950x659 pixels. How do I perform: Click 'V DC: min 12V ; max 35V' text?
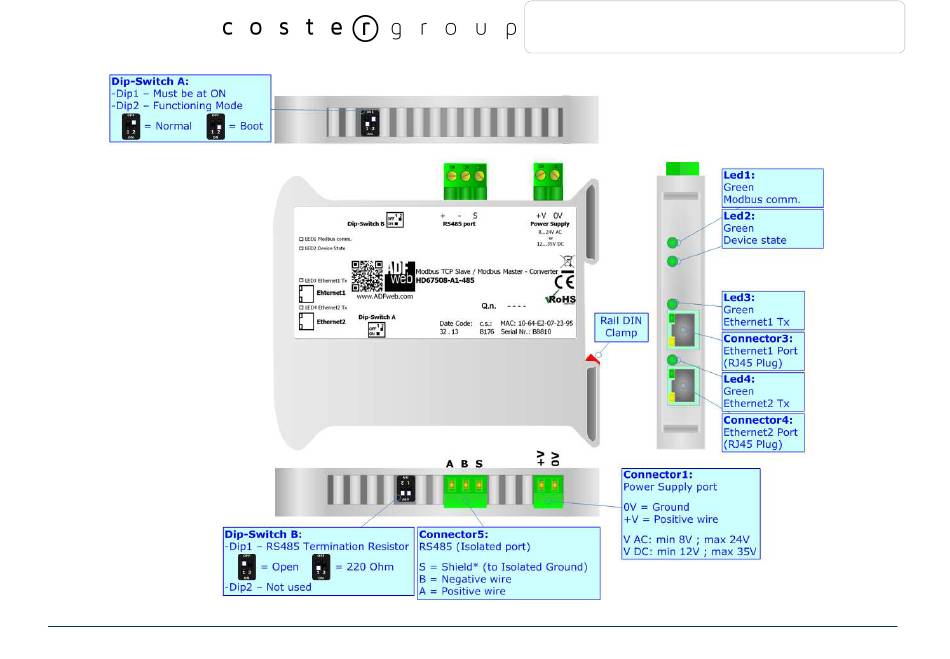(689, 551)
